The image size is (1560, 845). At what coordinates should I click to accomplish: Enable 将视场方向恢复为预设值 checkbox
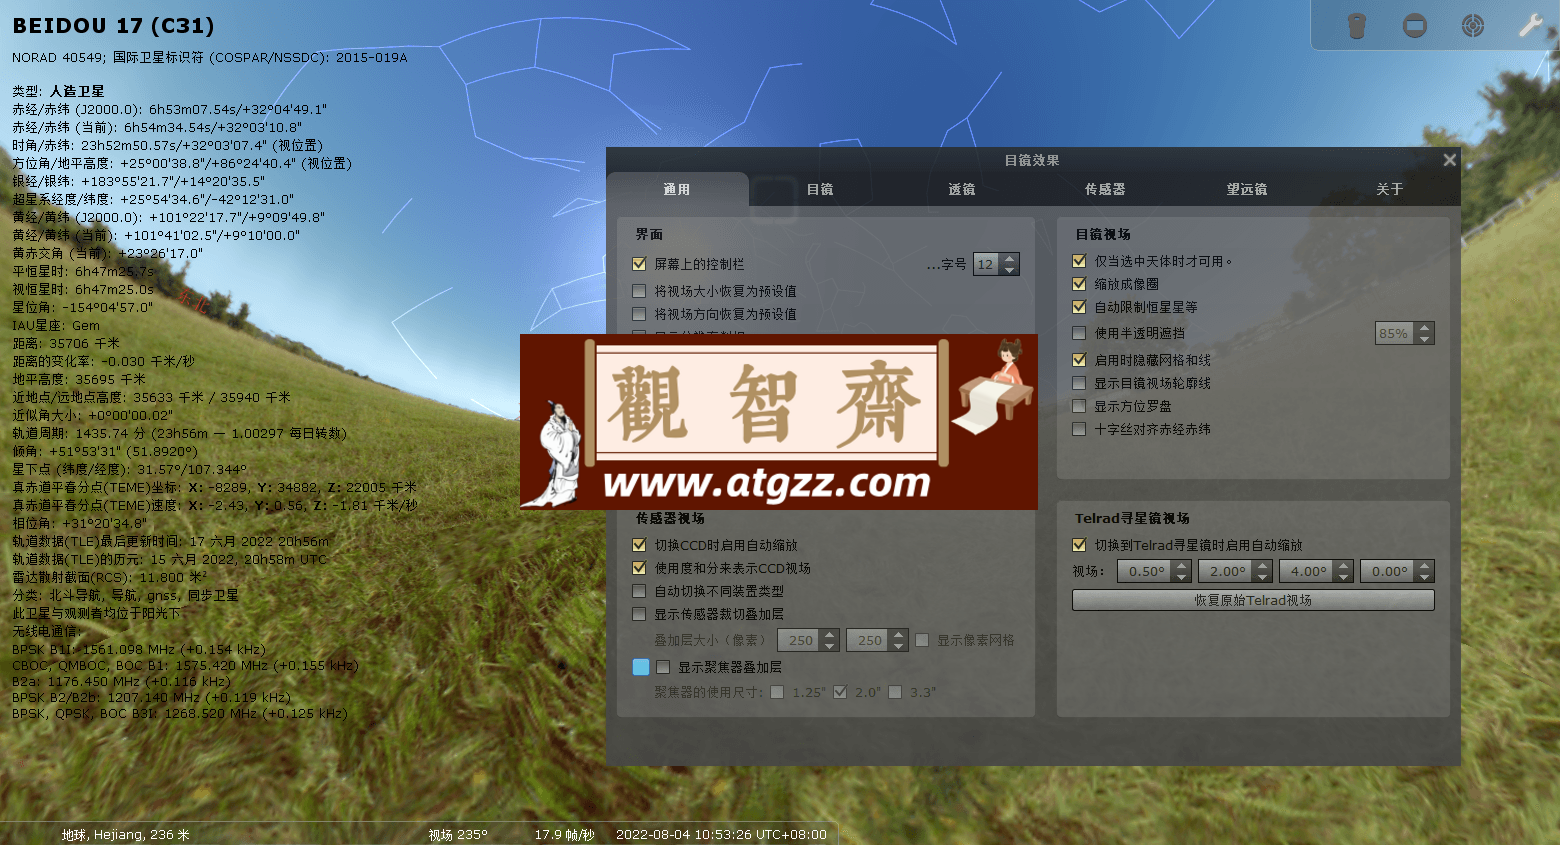click(639, 314)
